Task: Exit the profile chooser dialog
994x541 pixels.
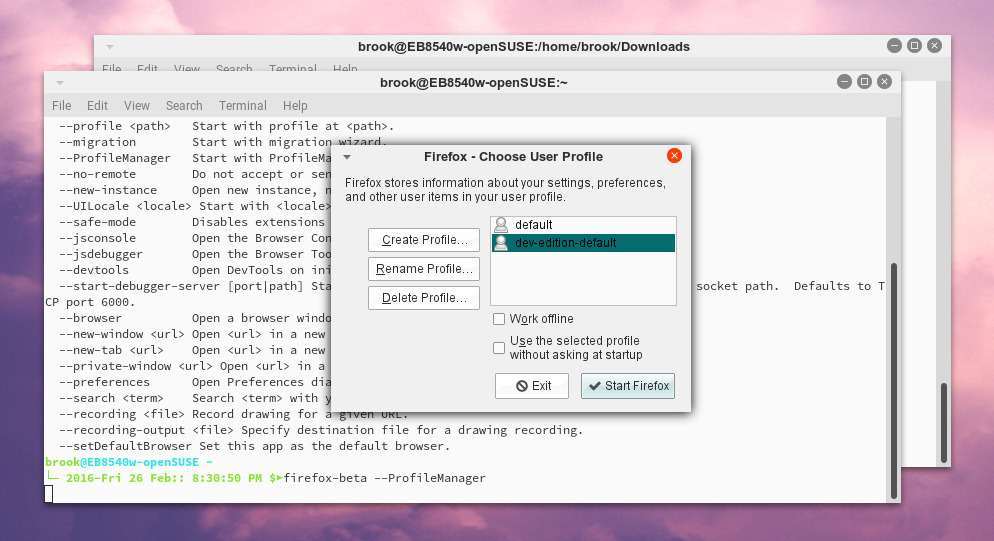Action: tap(532, 386)
